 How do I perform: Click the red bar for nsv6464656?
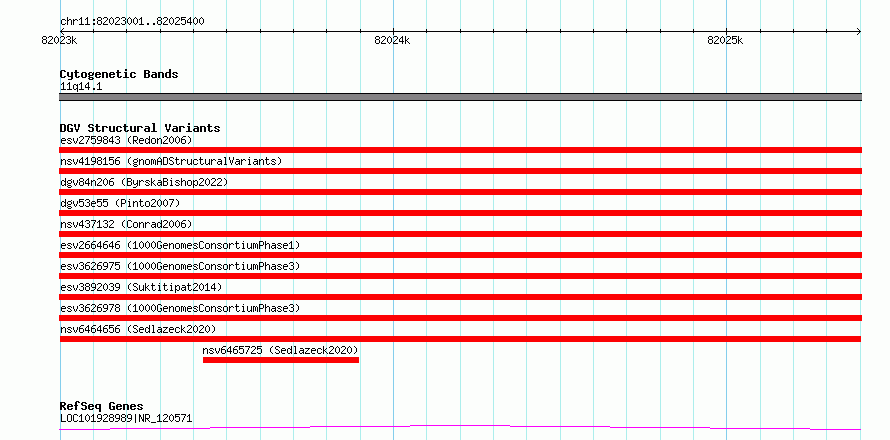[x=460, y=339]
